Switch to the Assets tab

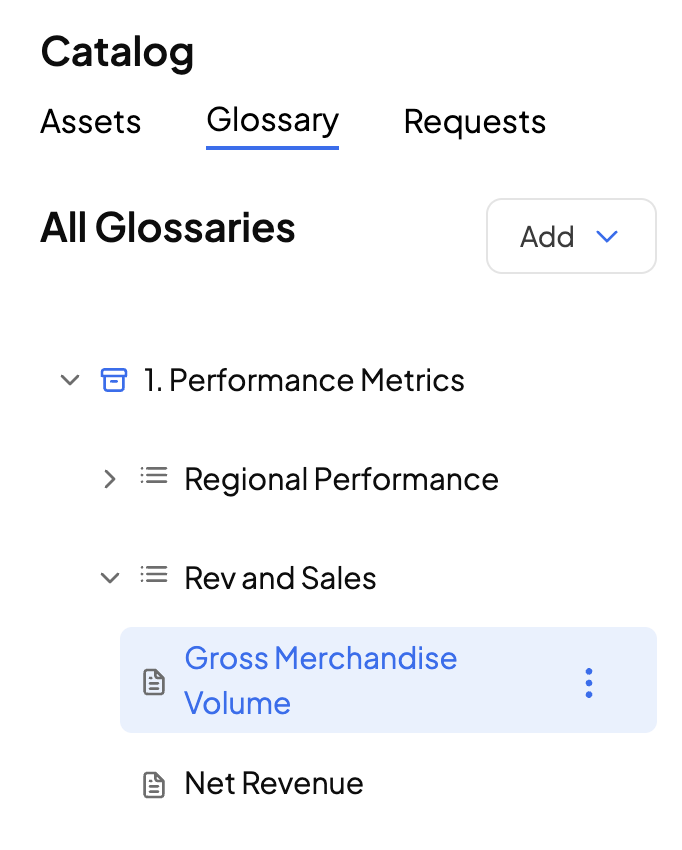click(x=91, y=122)
